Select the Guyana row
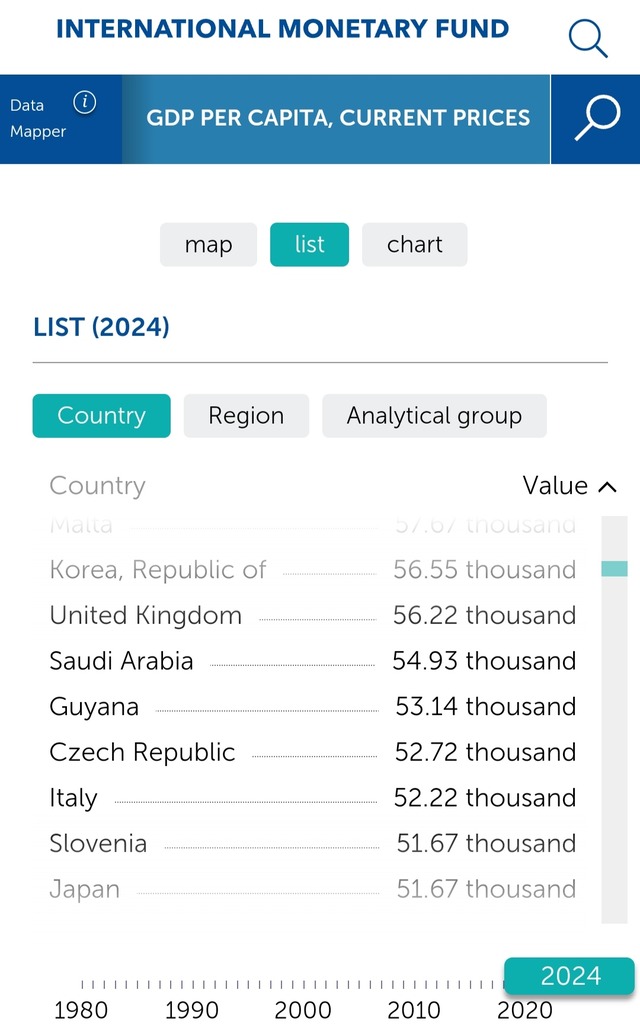 pyautogui.click(x=313, y=706)
